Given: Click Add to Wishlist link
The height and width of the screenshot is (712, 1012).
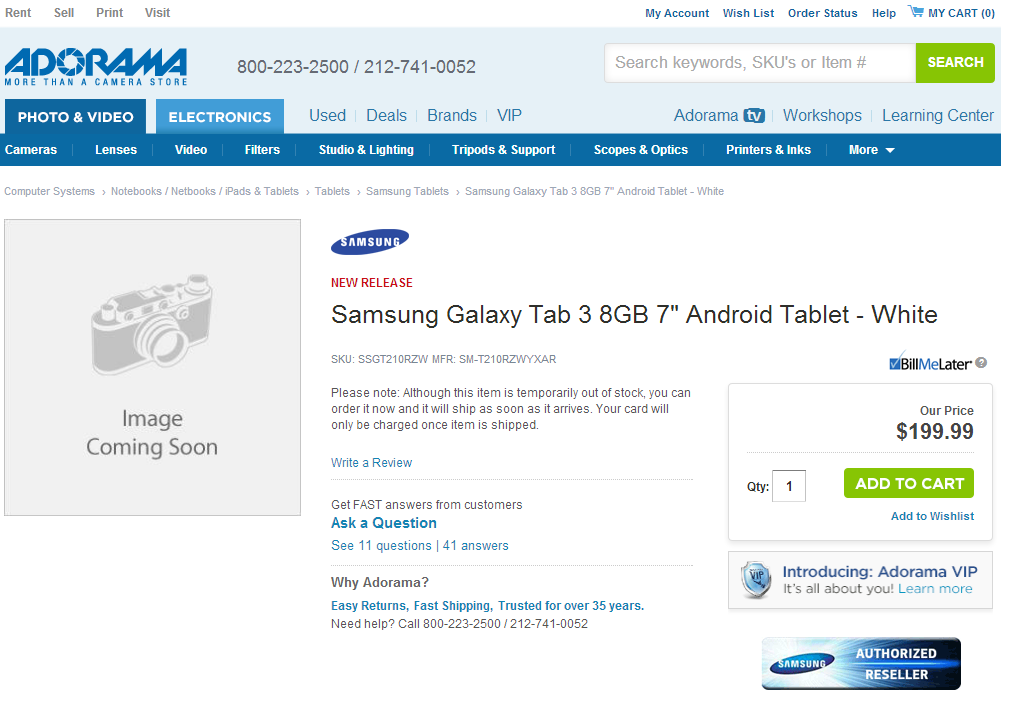Looking at the screenshot, I should [x=932, y=516].
